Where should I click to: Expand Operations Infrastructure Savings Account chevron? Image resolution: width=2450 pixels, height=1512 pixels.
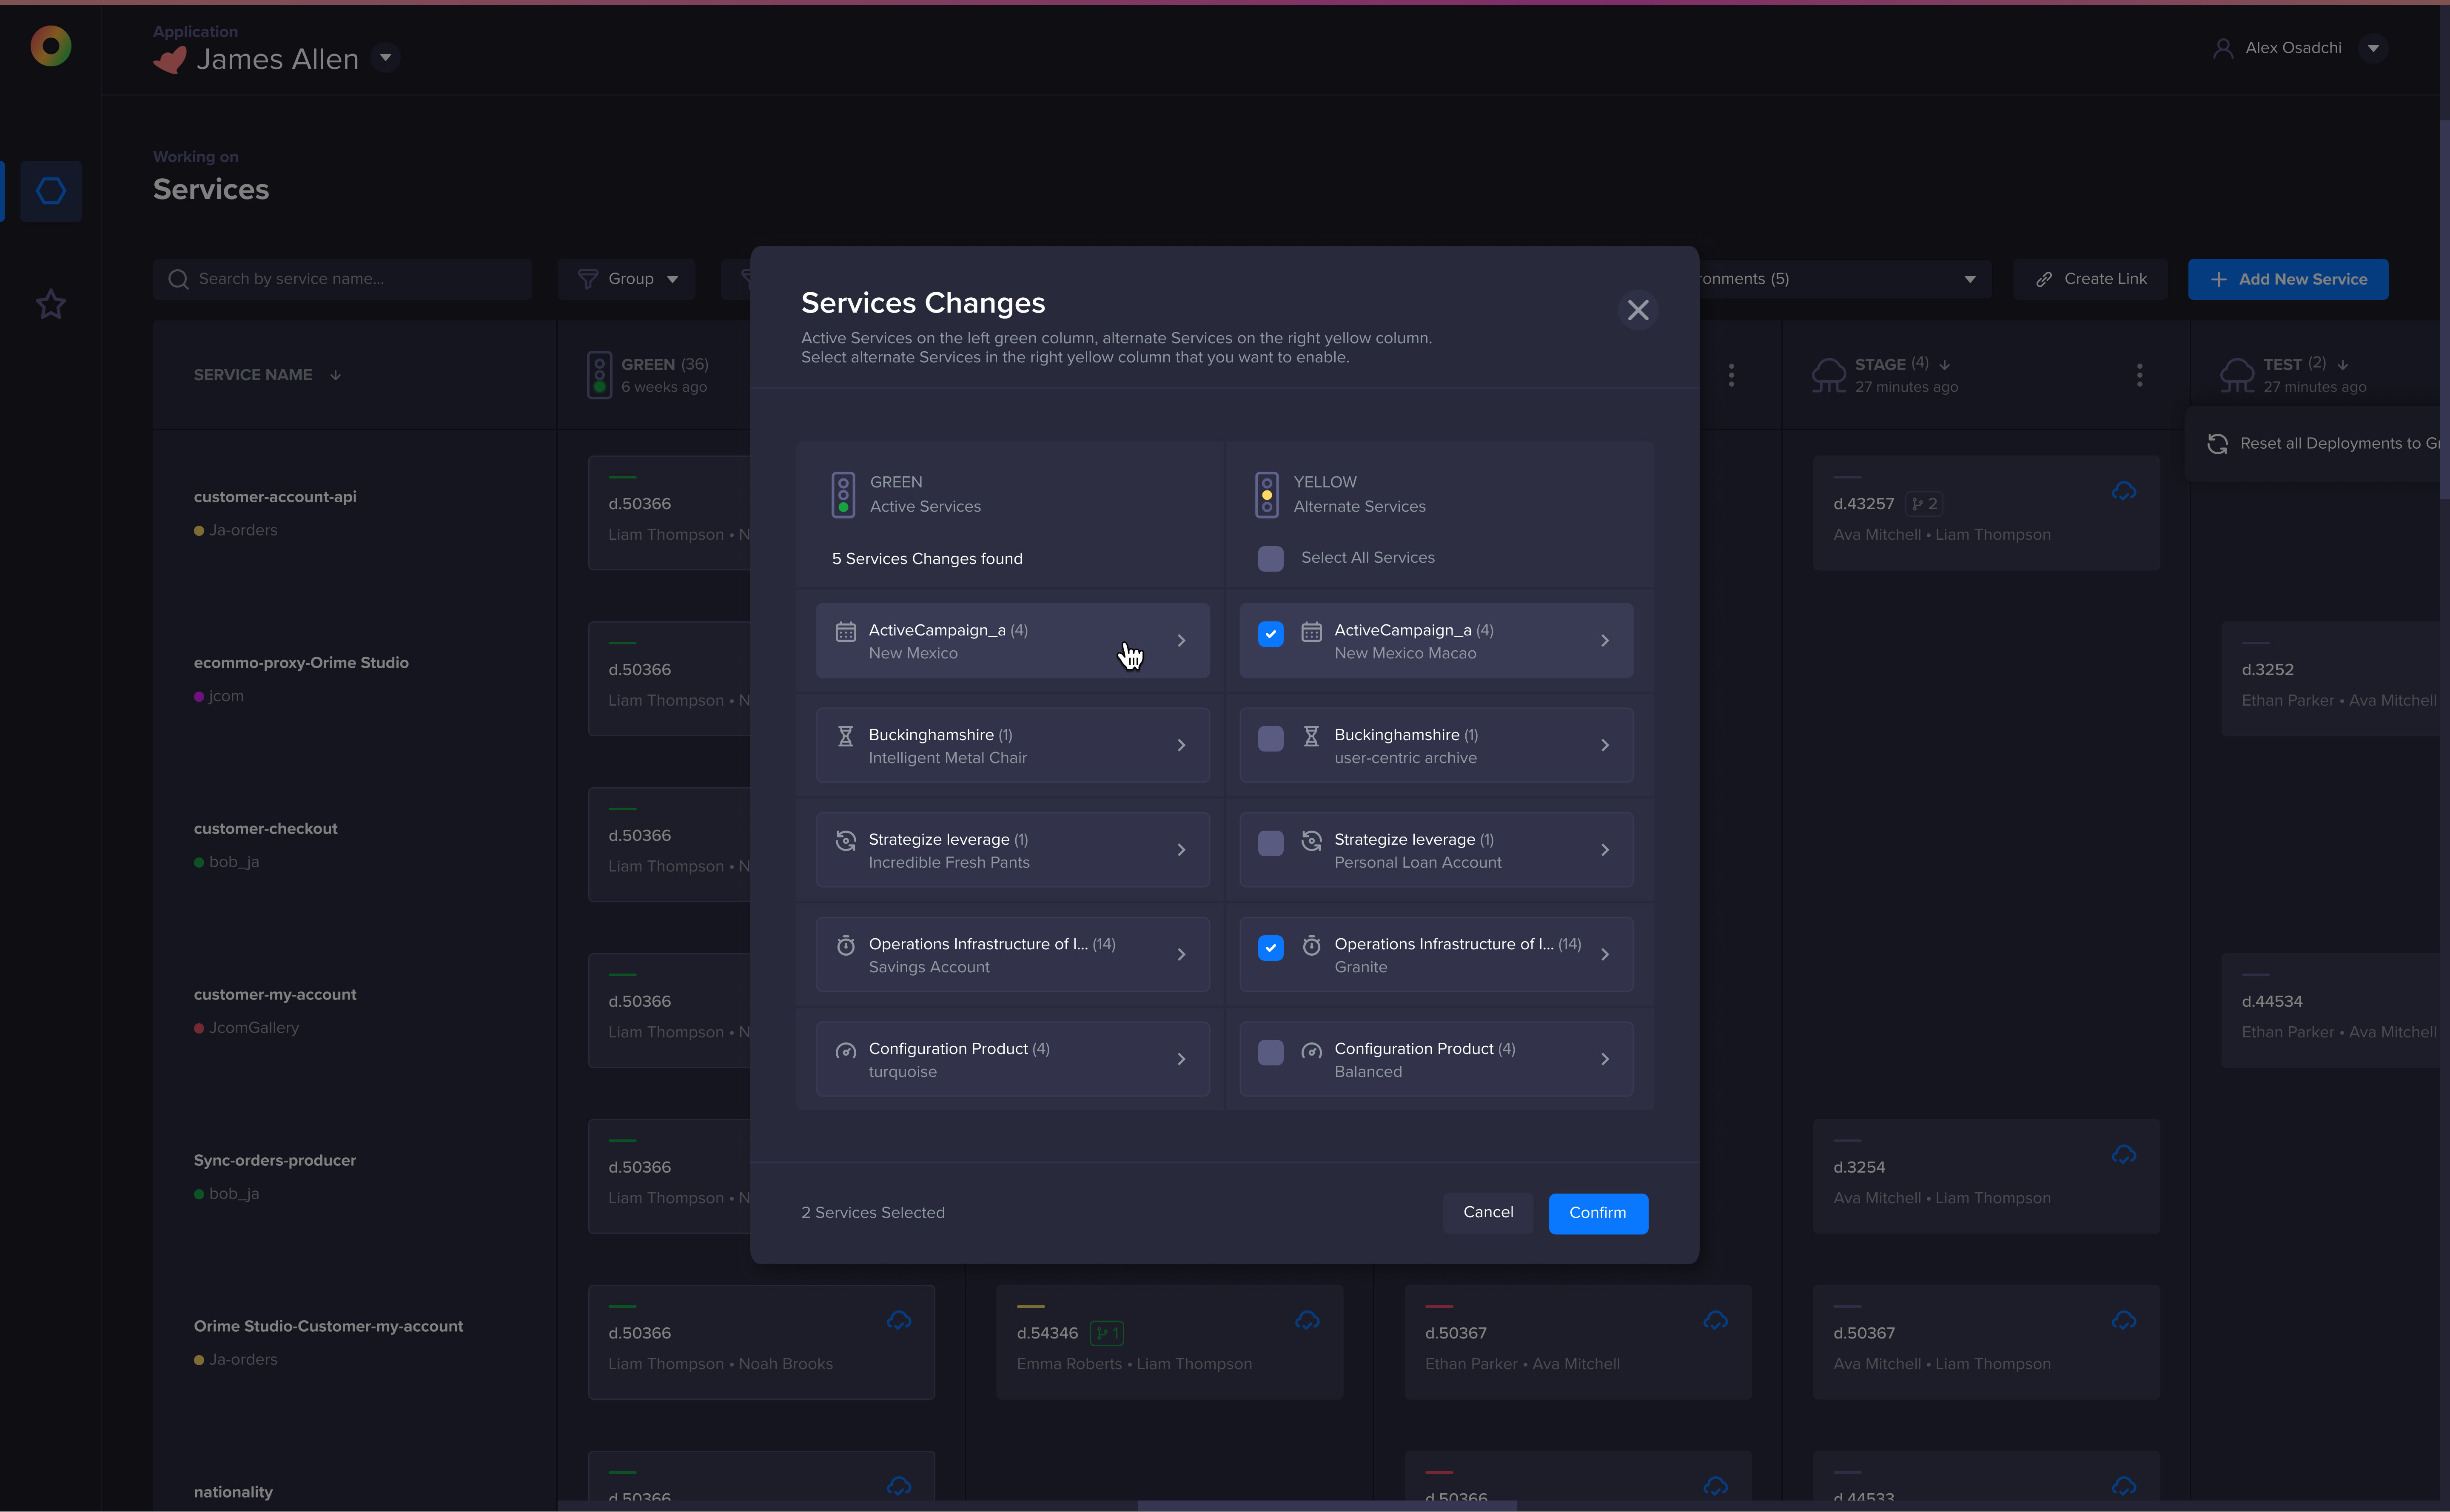point(1181,955)
